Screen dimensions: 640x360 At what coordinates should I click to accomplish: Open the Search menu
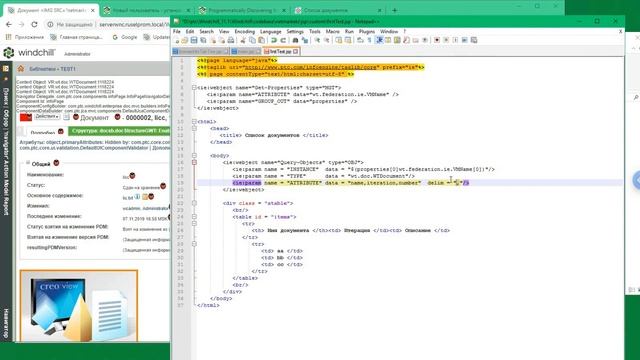point(207,31)
